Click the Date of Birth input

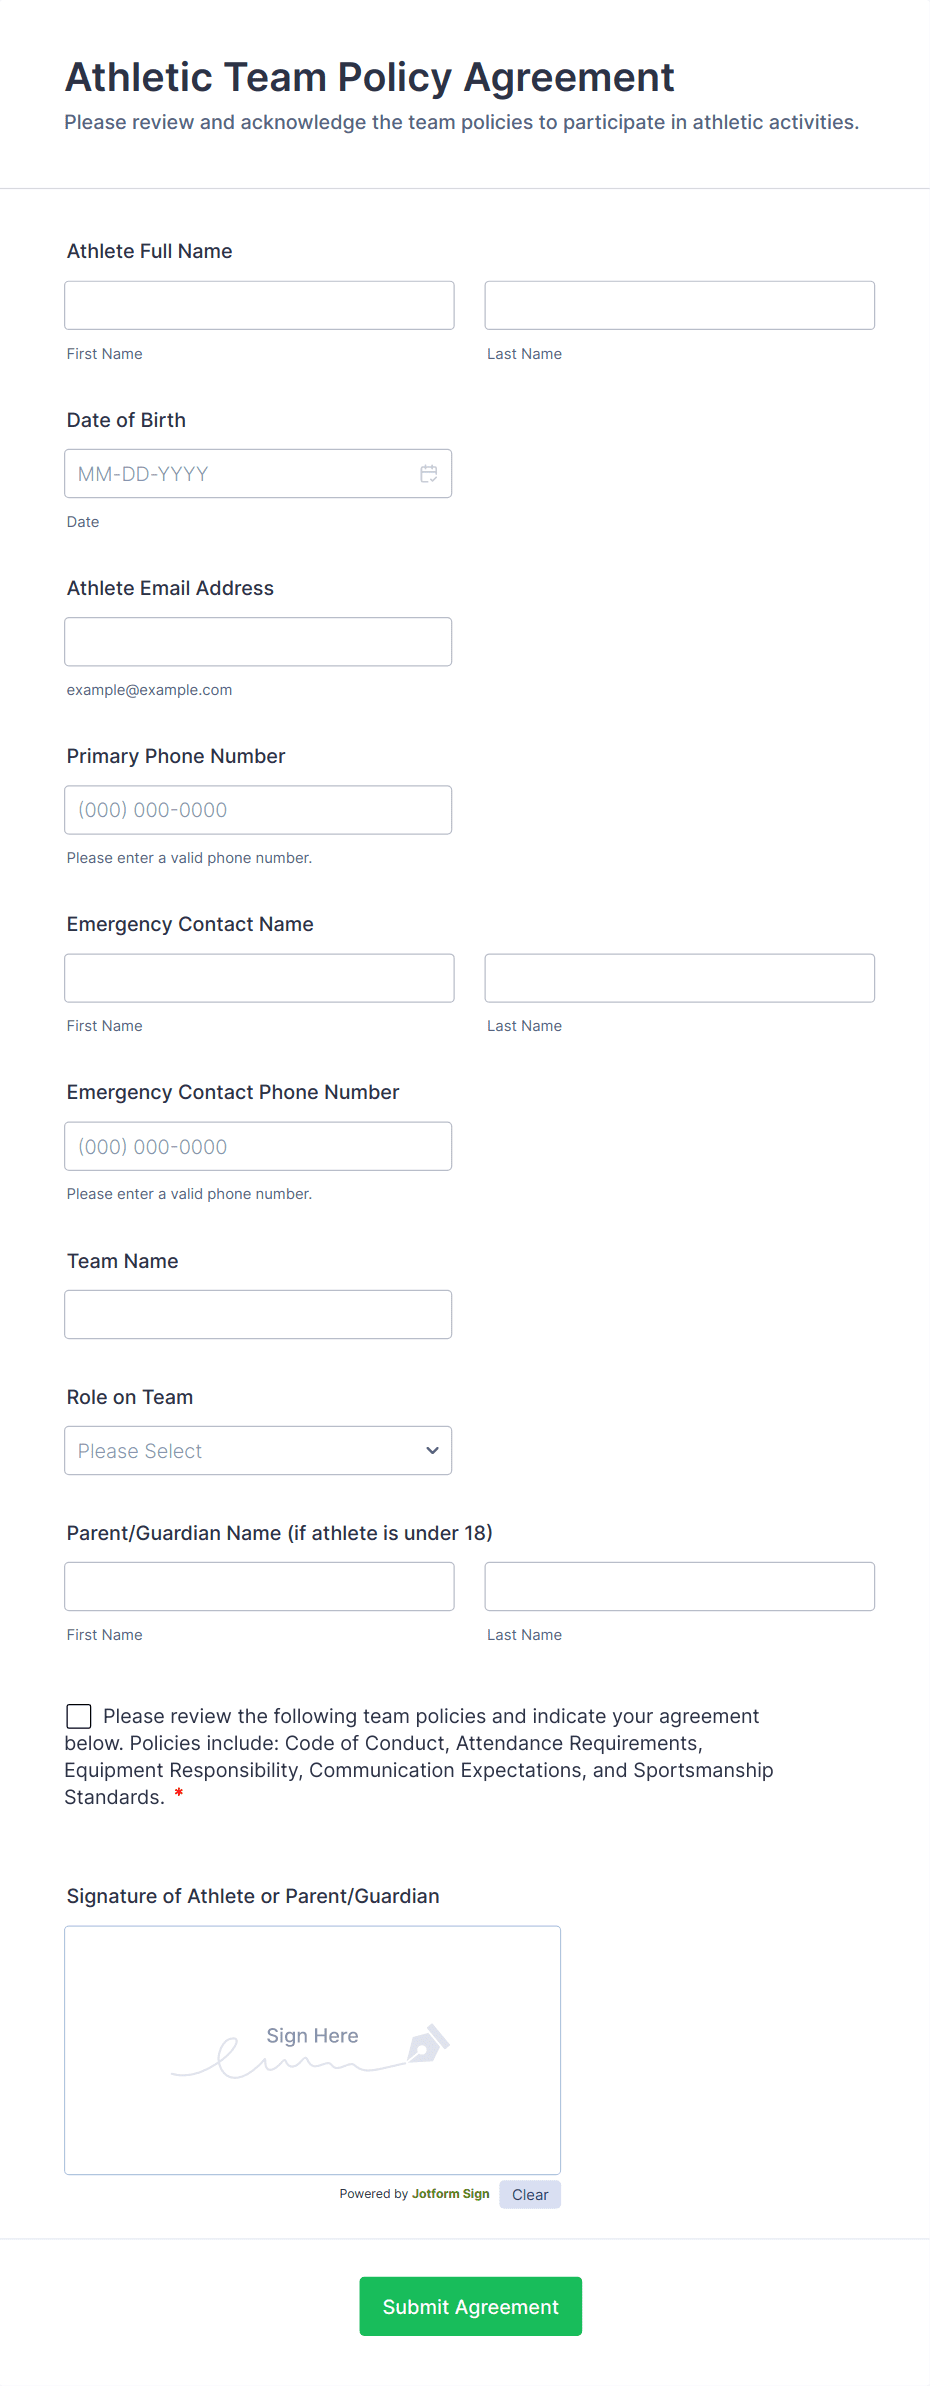click(240, 474)
